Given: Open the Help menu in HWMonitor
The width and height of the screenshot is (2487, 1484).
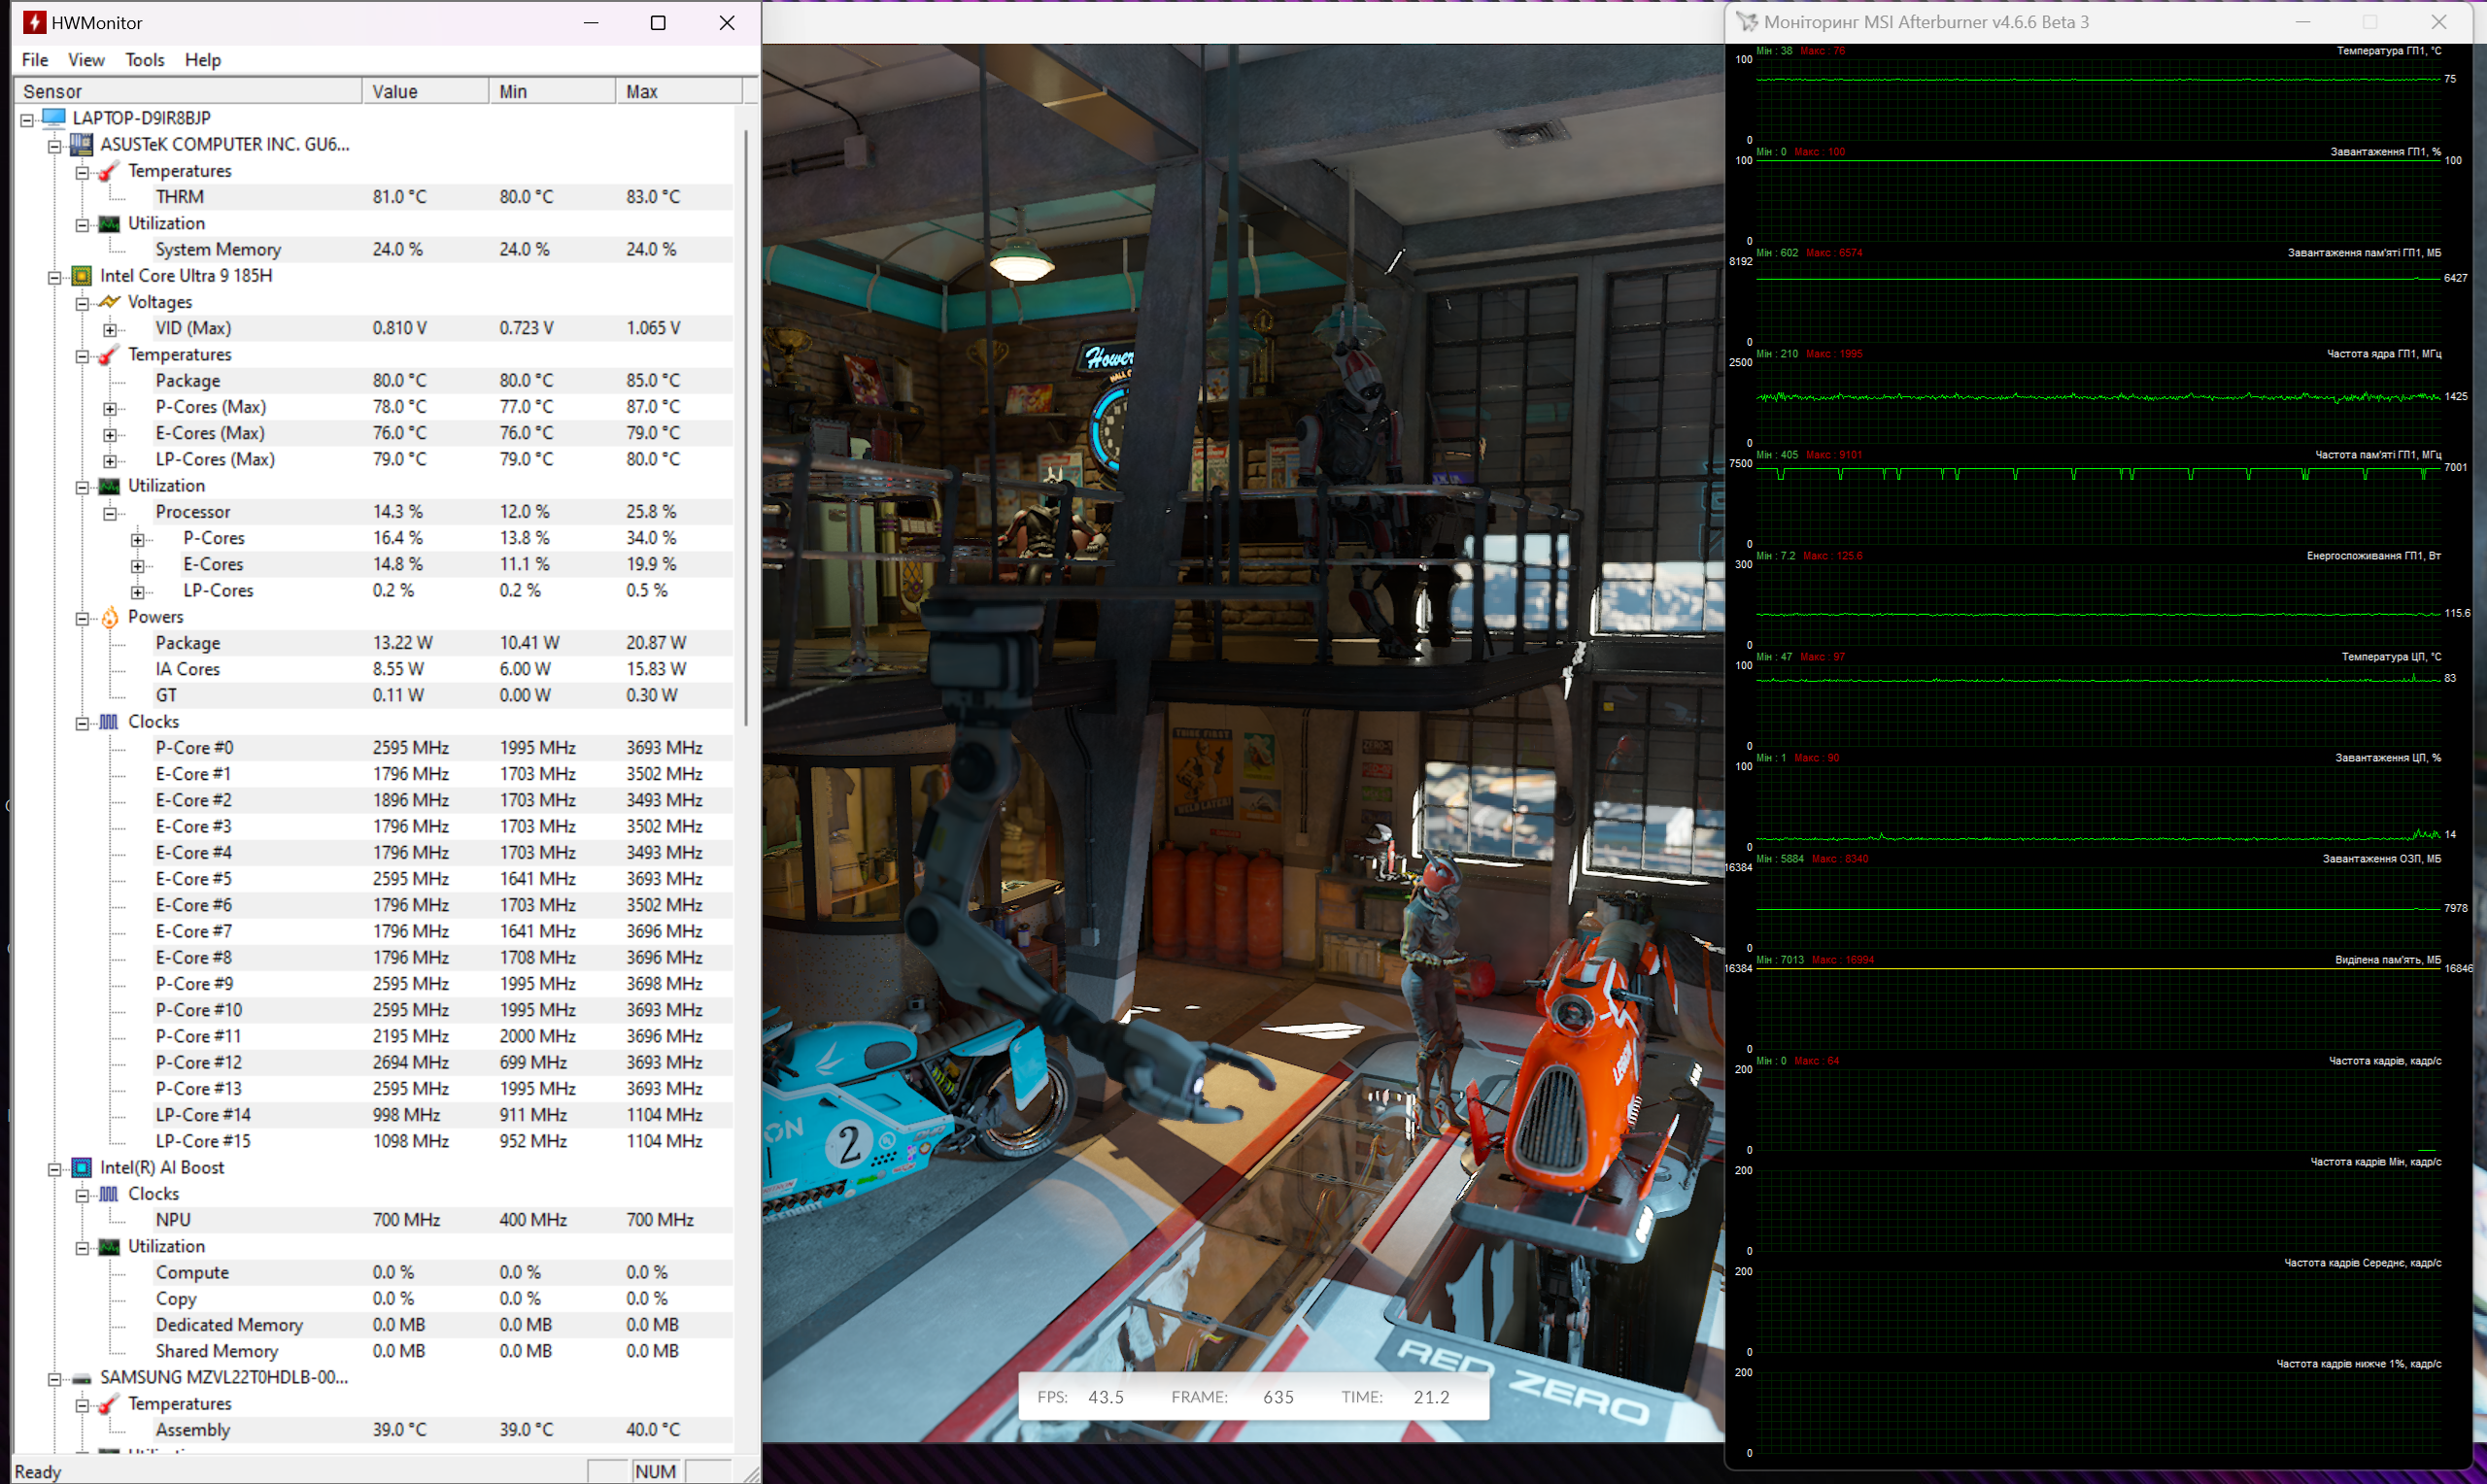Looking at the screenshot, I should [203, 60].
